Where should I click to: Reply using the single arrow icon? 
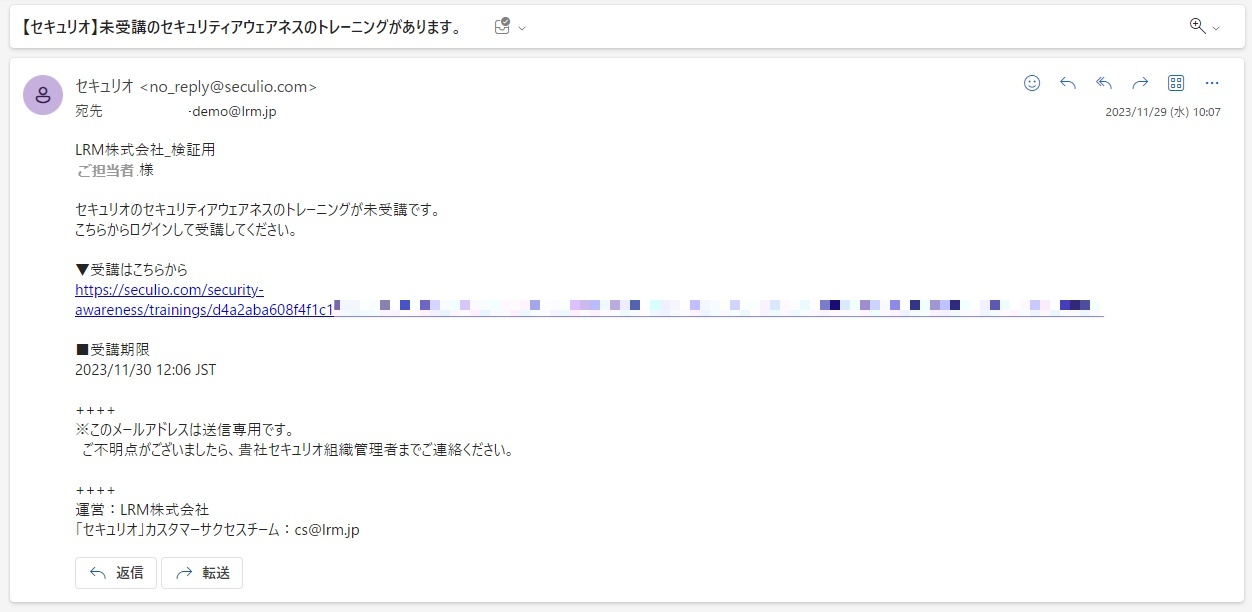click(1068, 83)
